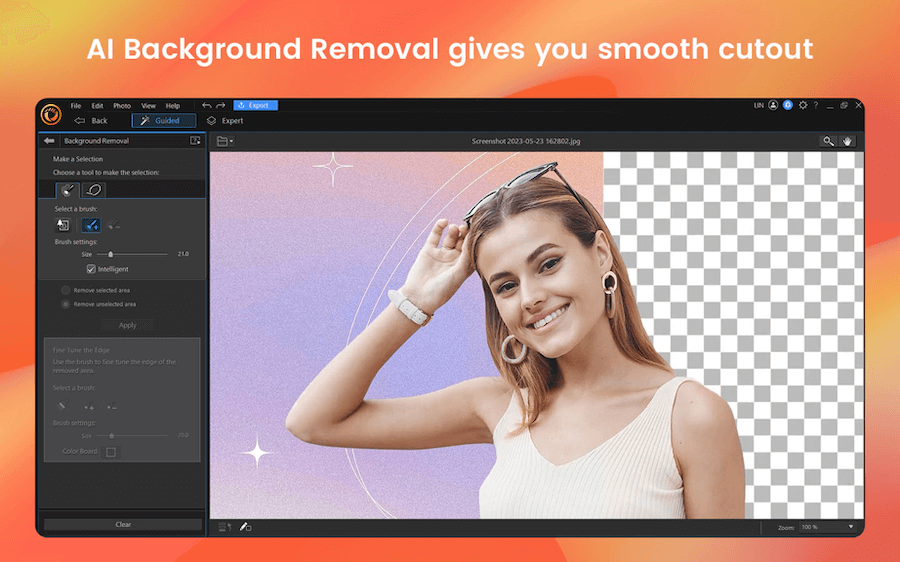This screenshot has height=562, width=900.
Task: Click the Export button
Action: point(255,105)
